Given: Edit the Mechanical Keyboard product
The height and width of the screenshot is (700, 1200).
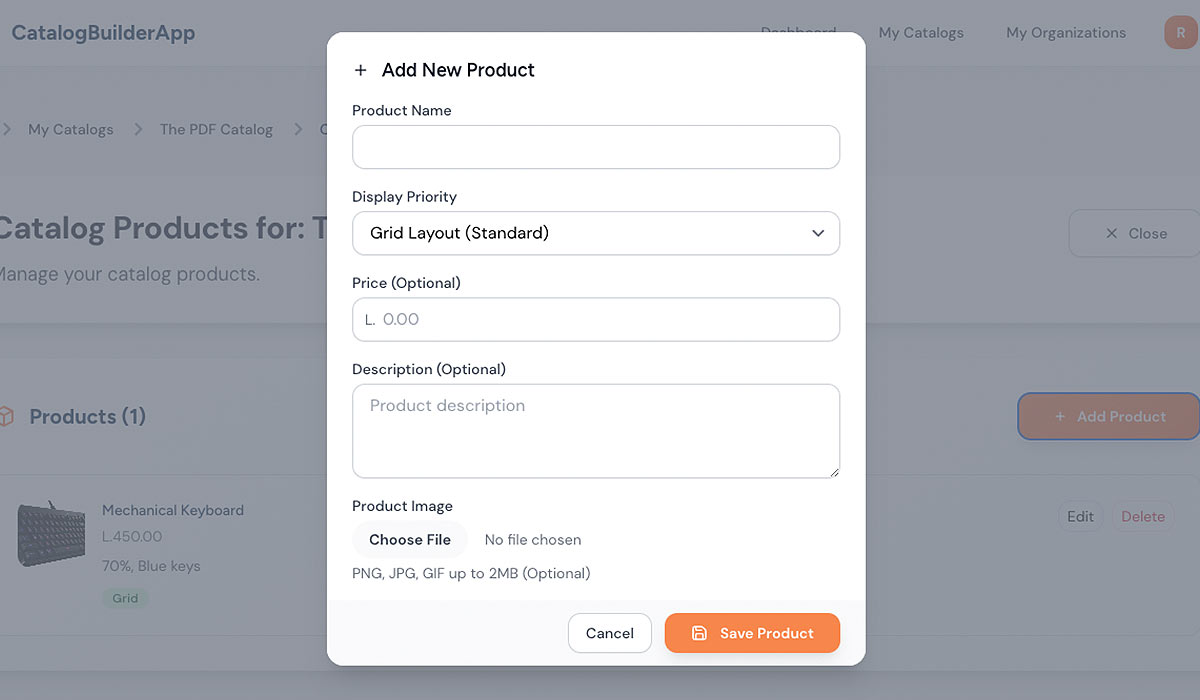Looking at the screenshot, I should (1080, 517).
